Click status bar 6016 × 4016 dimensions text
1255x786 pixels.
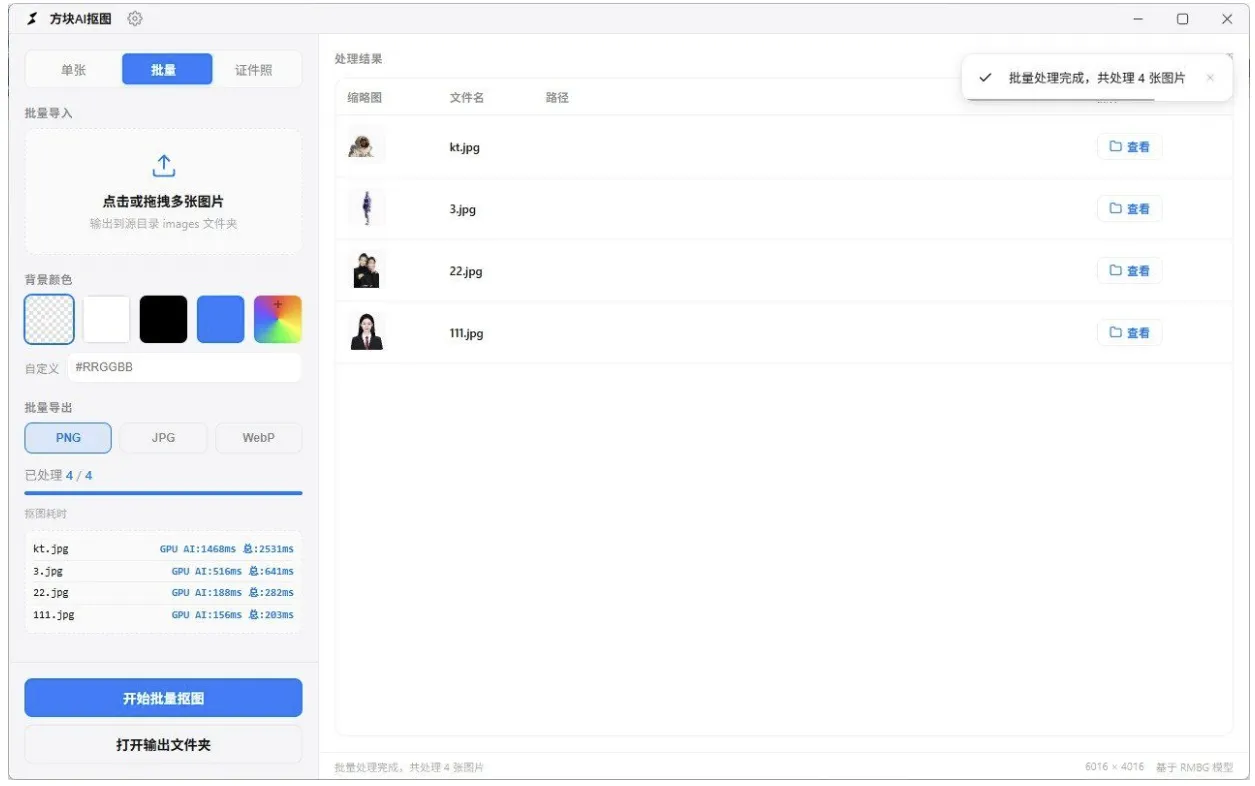pos(1114,767)
